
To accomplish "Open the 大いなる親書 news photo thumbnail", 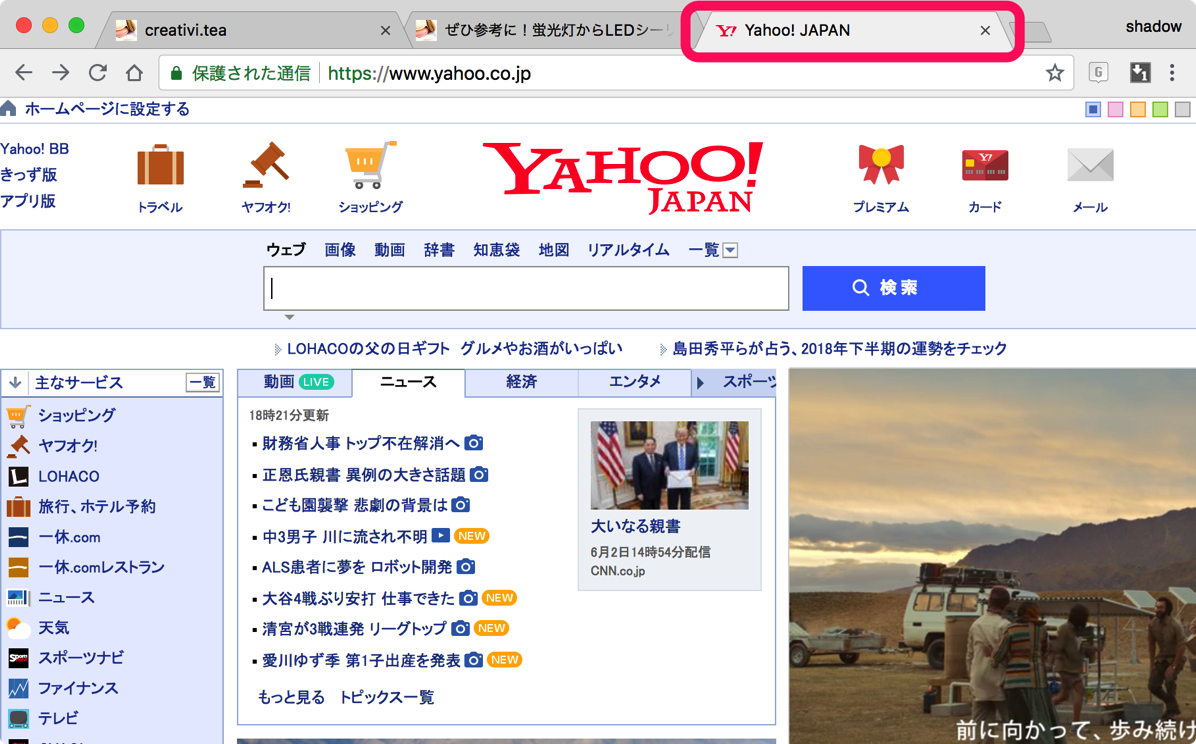I will pos(670,465).
